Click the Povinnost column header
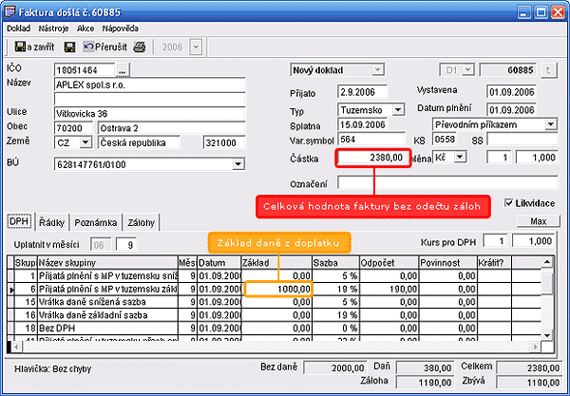570x396 pixels. [447, 263]
